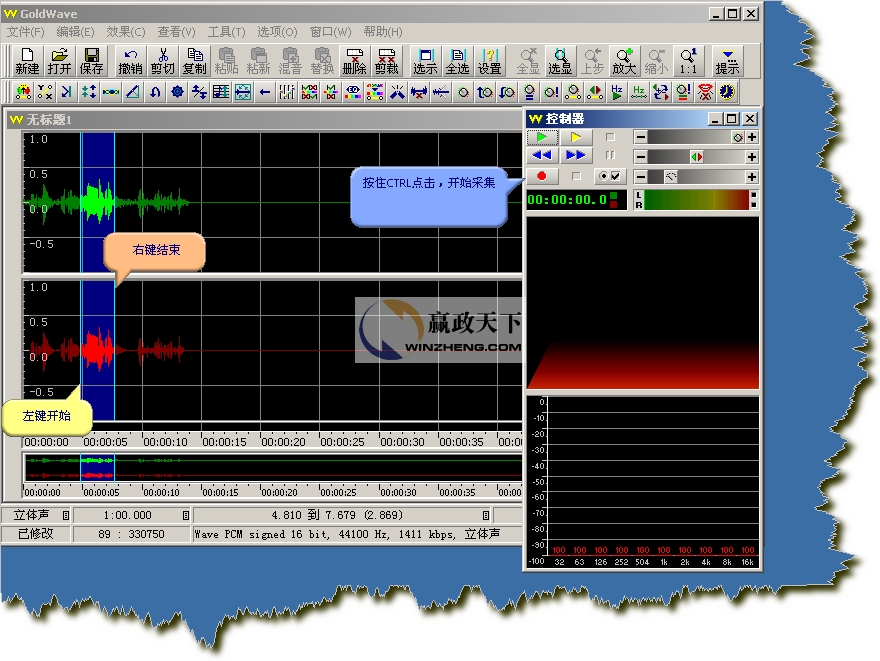Trim audio with the 剪裁 icon
The width and height of the screenshot is (880, 661).
(386, 61)
